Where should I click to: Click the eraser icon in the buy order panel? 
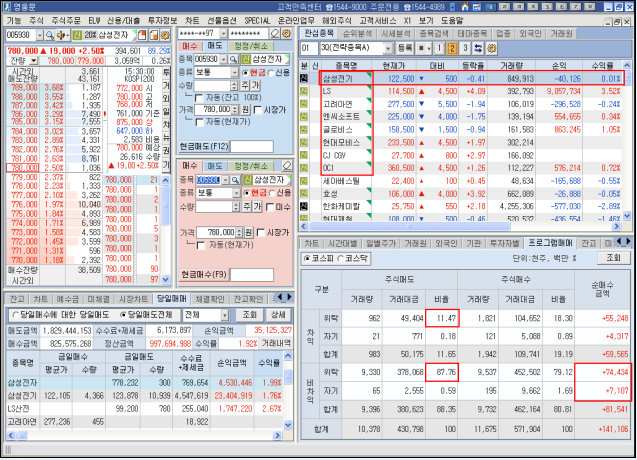click(287, 165)
